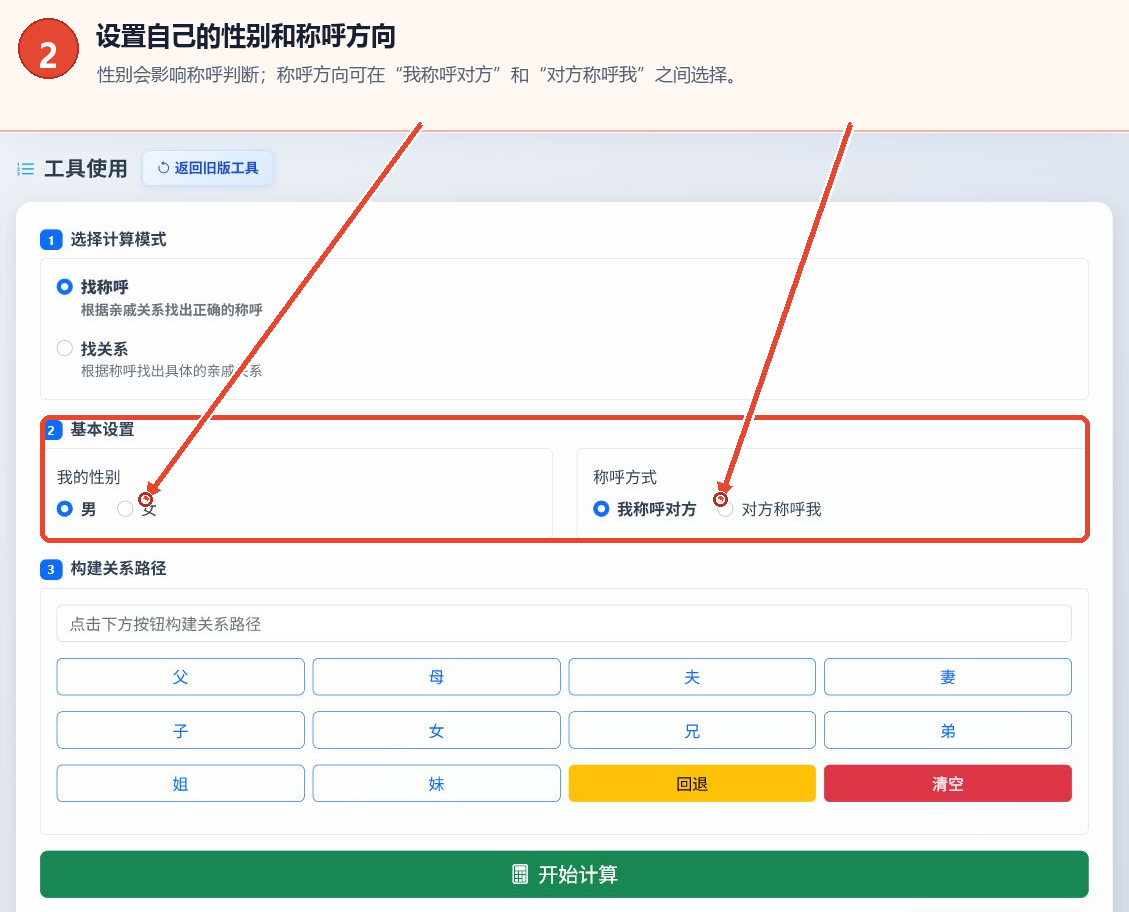The image size is (1129, 912).
Task: Add 女 (daughter) button to the path
Action: pos(436,731)
